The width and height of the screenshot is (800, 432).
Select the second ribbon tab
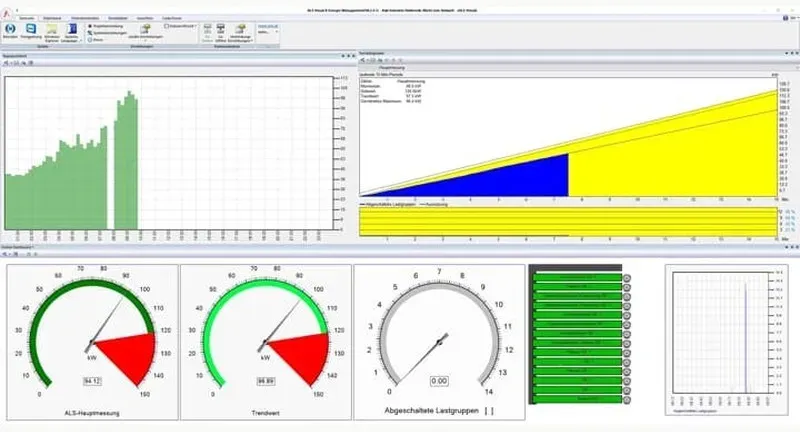click(52, 18)
